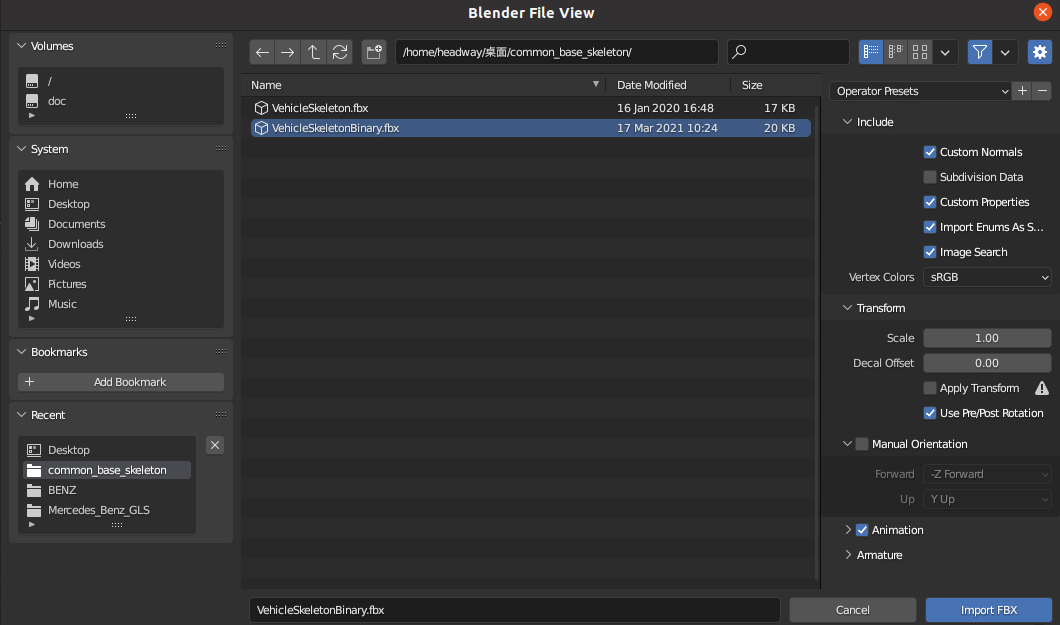Sort files by Name column
The image size is (1060, 625).
[x=423, y=85]
